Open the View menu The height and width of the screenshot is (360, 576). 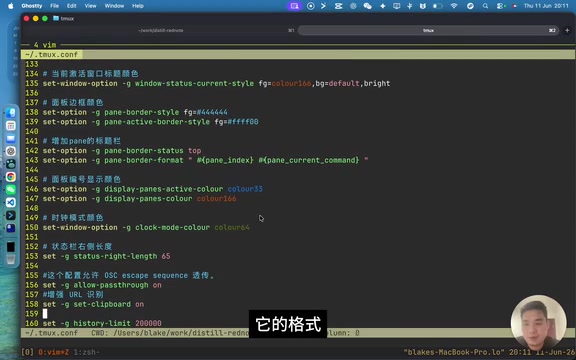pyautogui.click(x=90, y=6)
